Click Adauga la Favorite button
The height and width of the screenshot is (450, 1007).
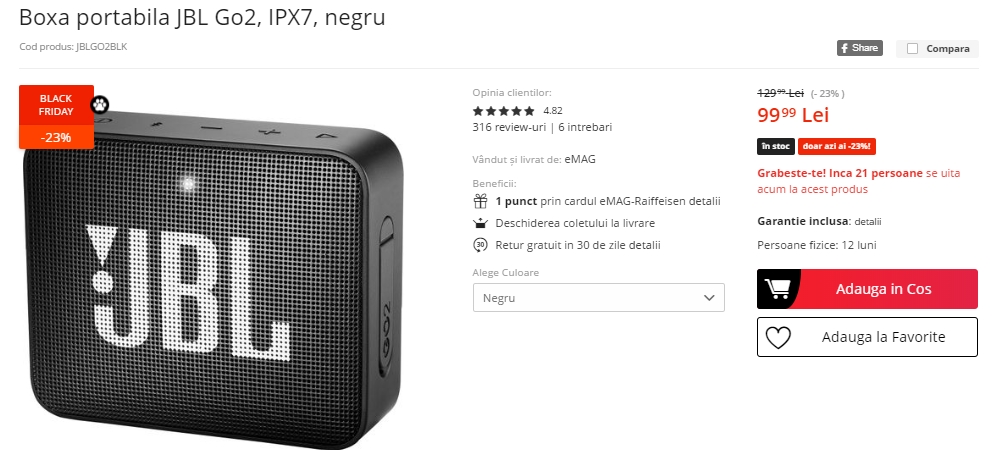(867, 337)
